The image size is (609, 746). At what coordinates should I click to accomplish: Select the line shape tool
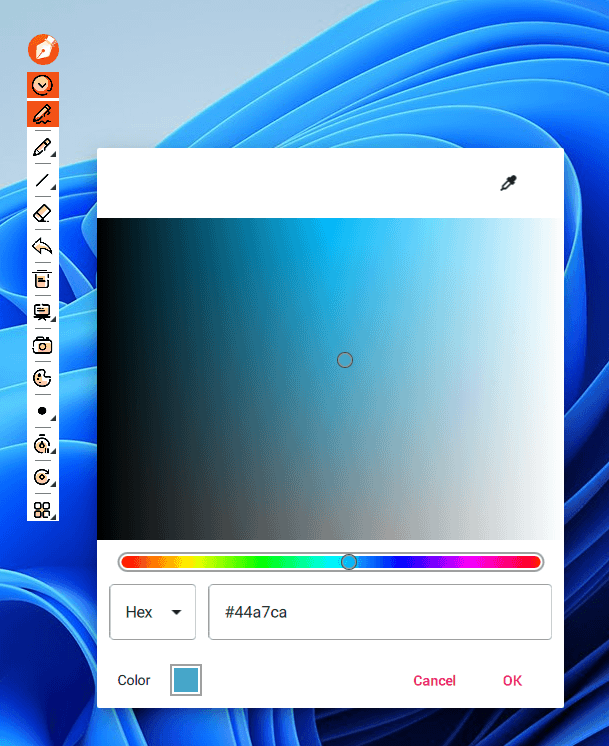(x=43, y=180)
